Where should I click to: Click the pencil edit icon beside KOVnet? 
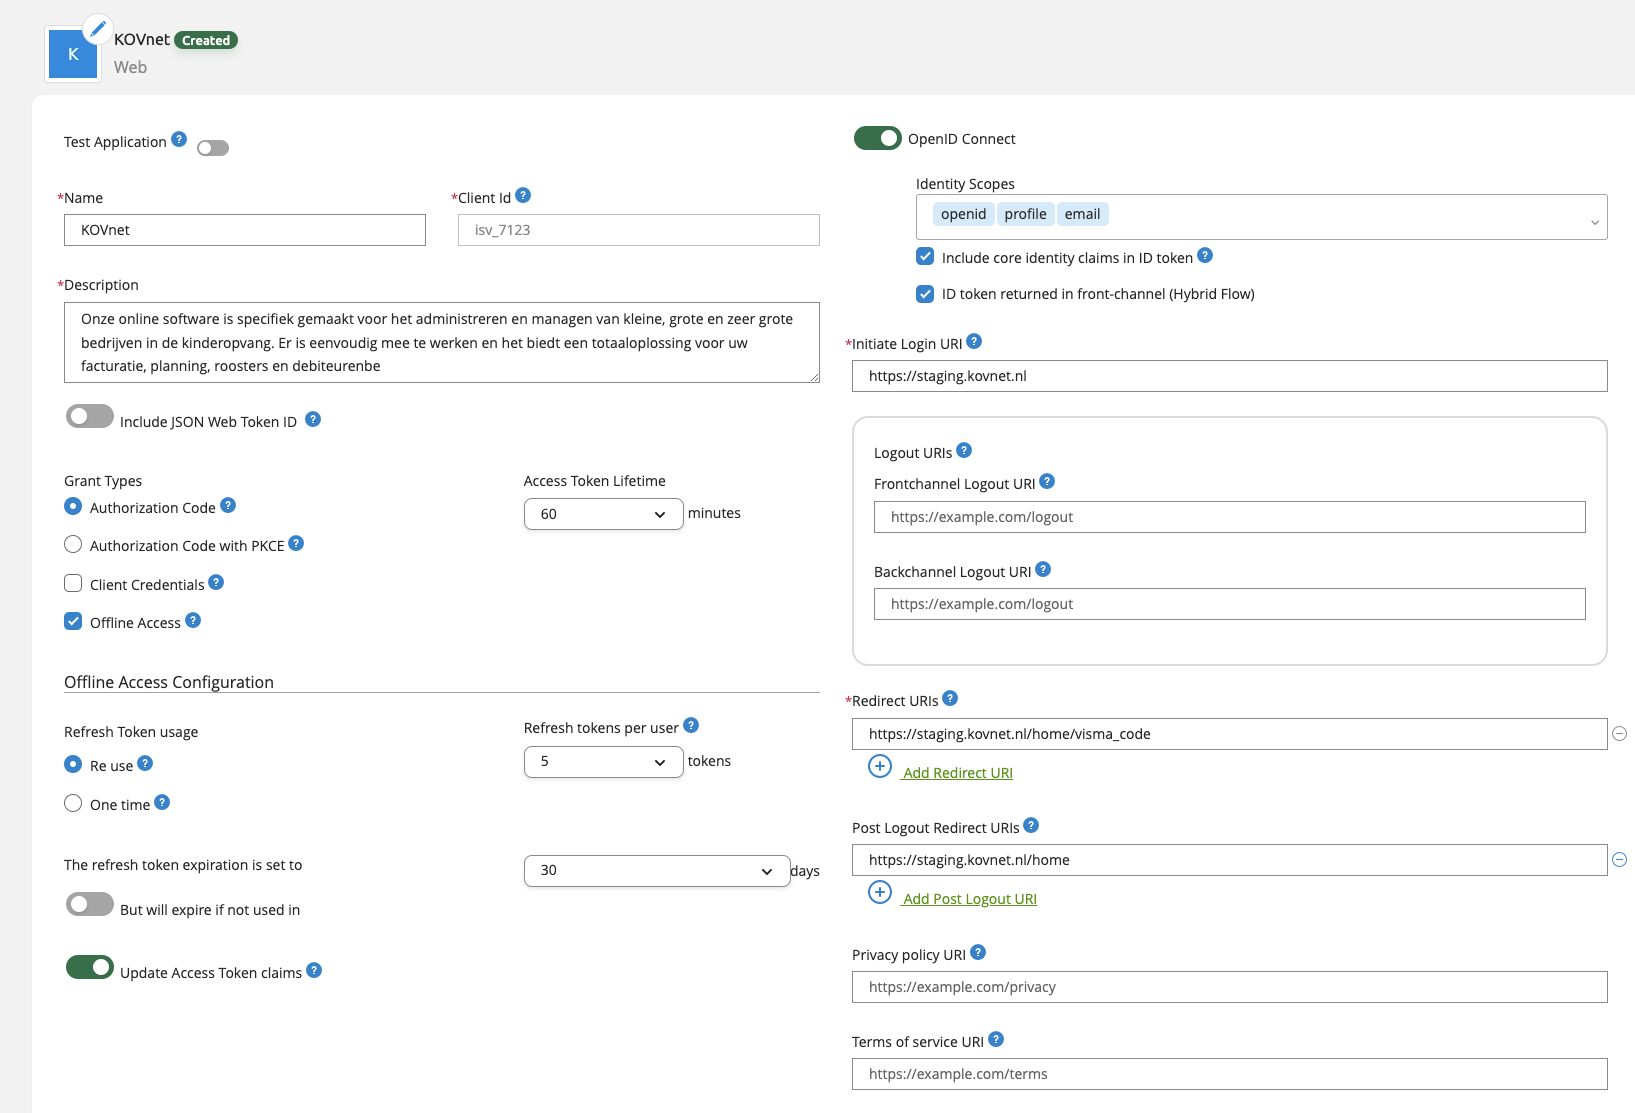97,28
